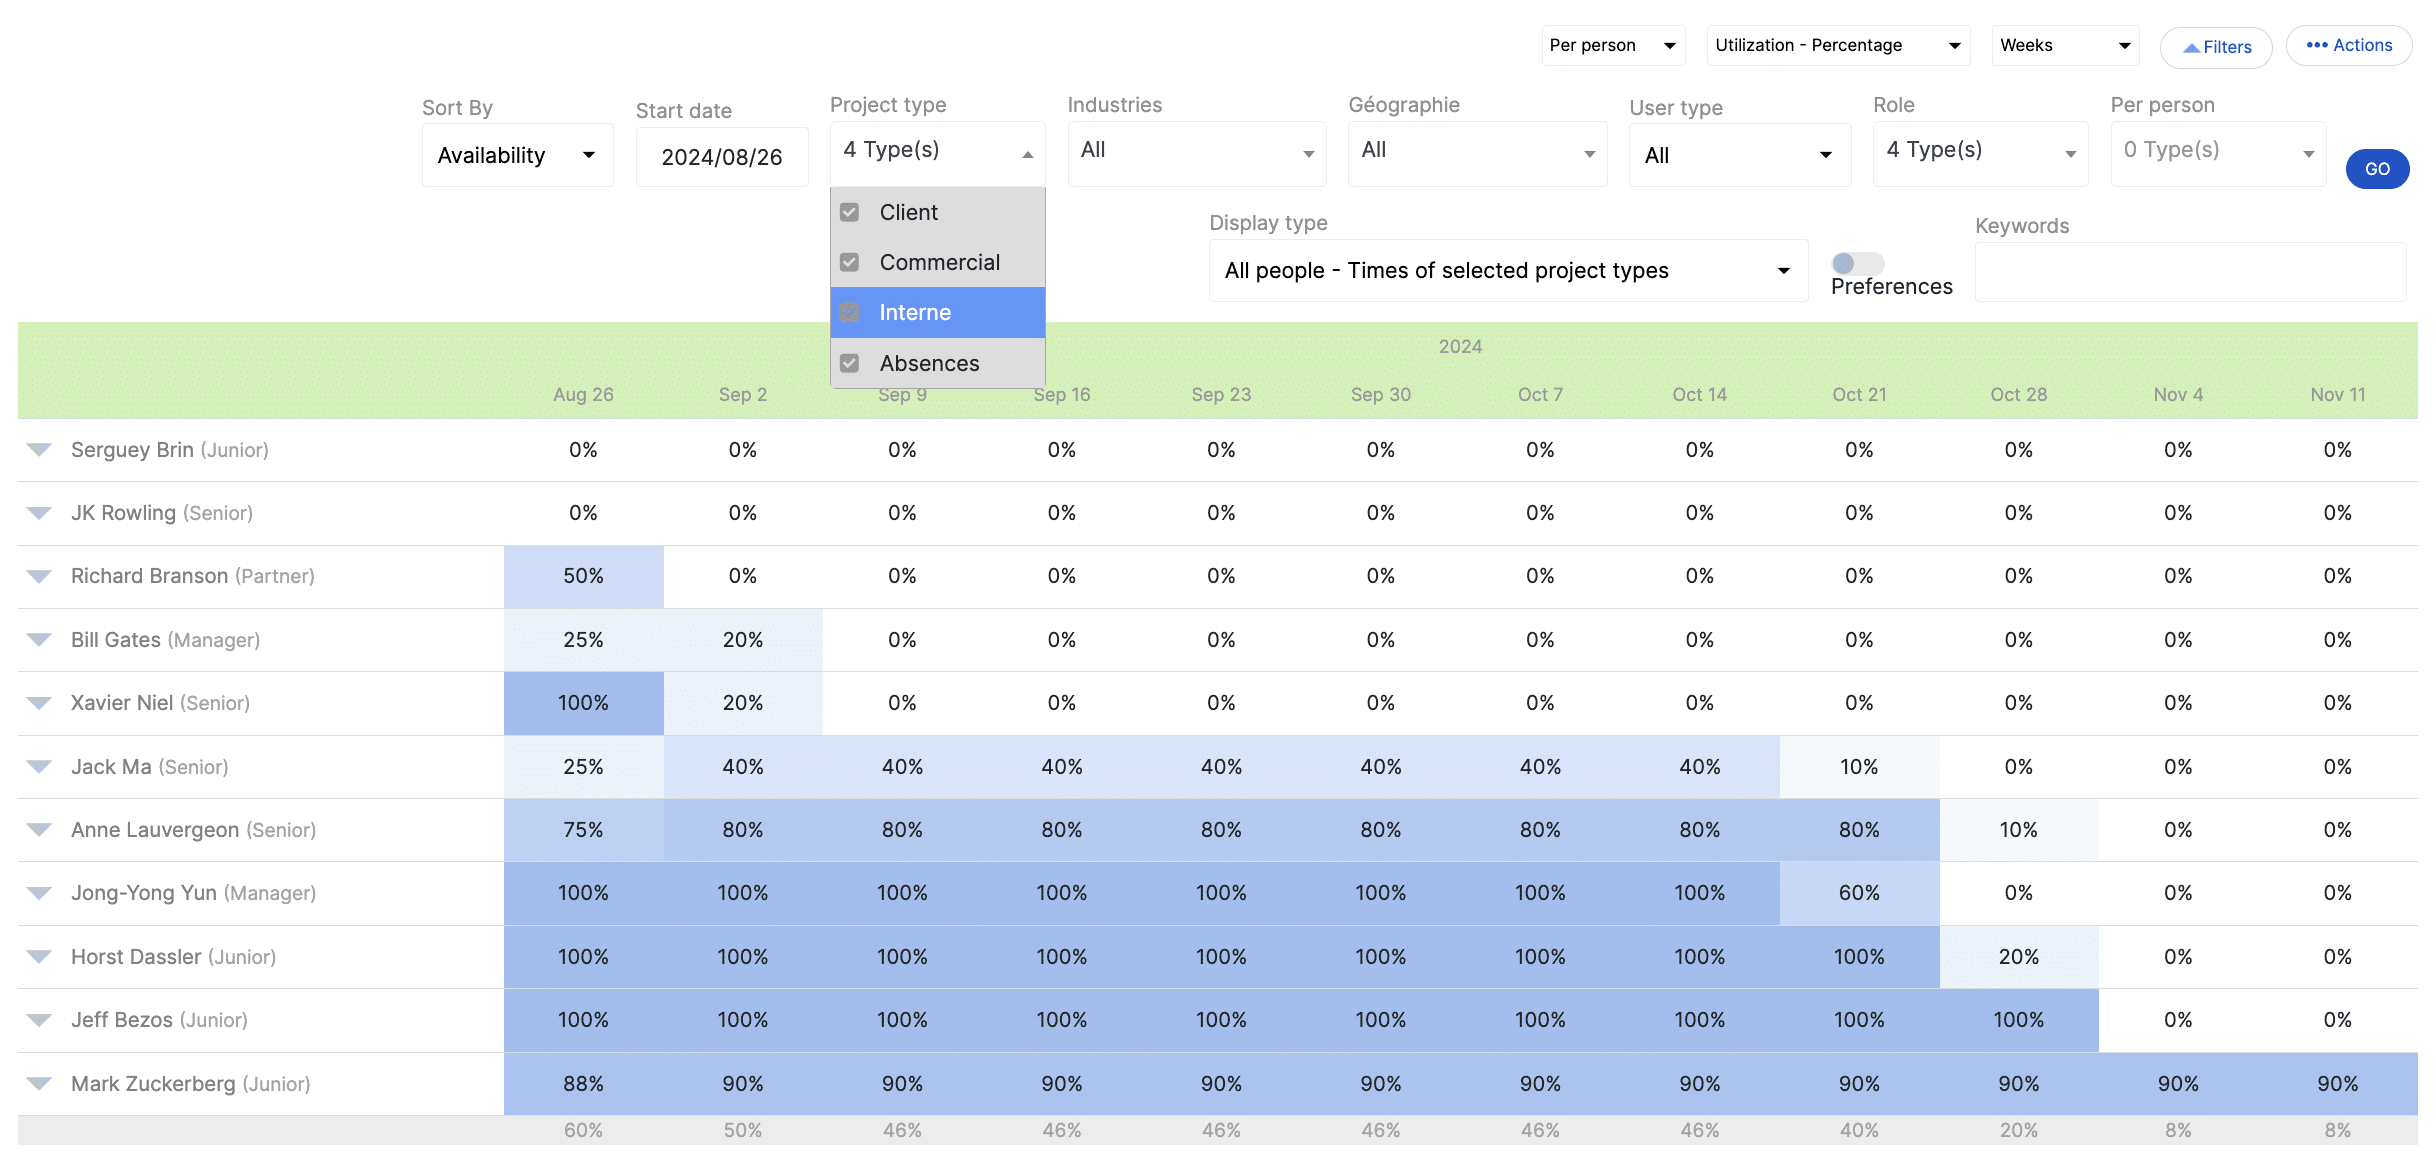Uncheck the Client project type checkbox
Screen dimensions: 2436x1162
(x=850, y=212)
